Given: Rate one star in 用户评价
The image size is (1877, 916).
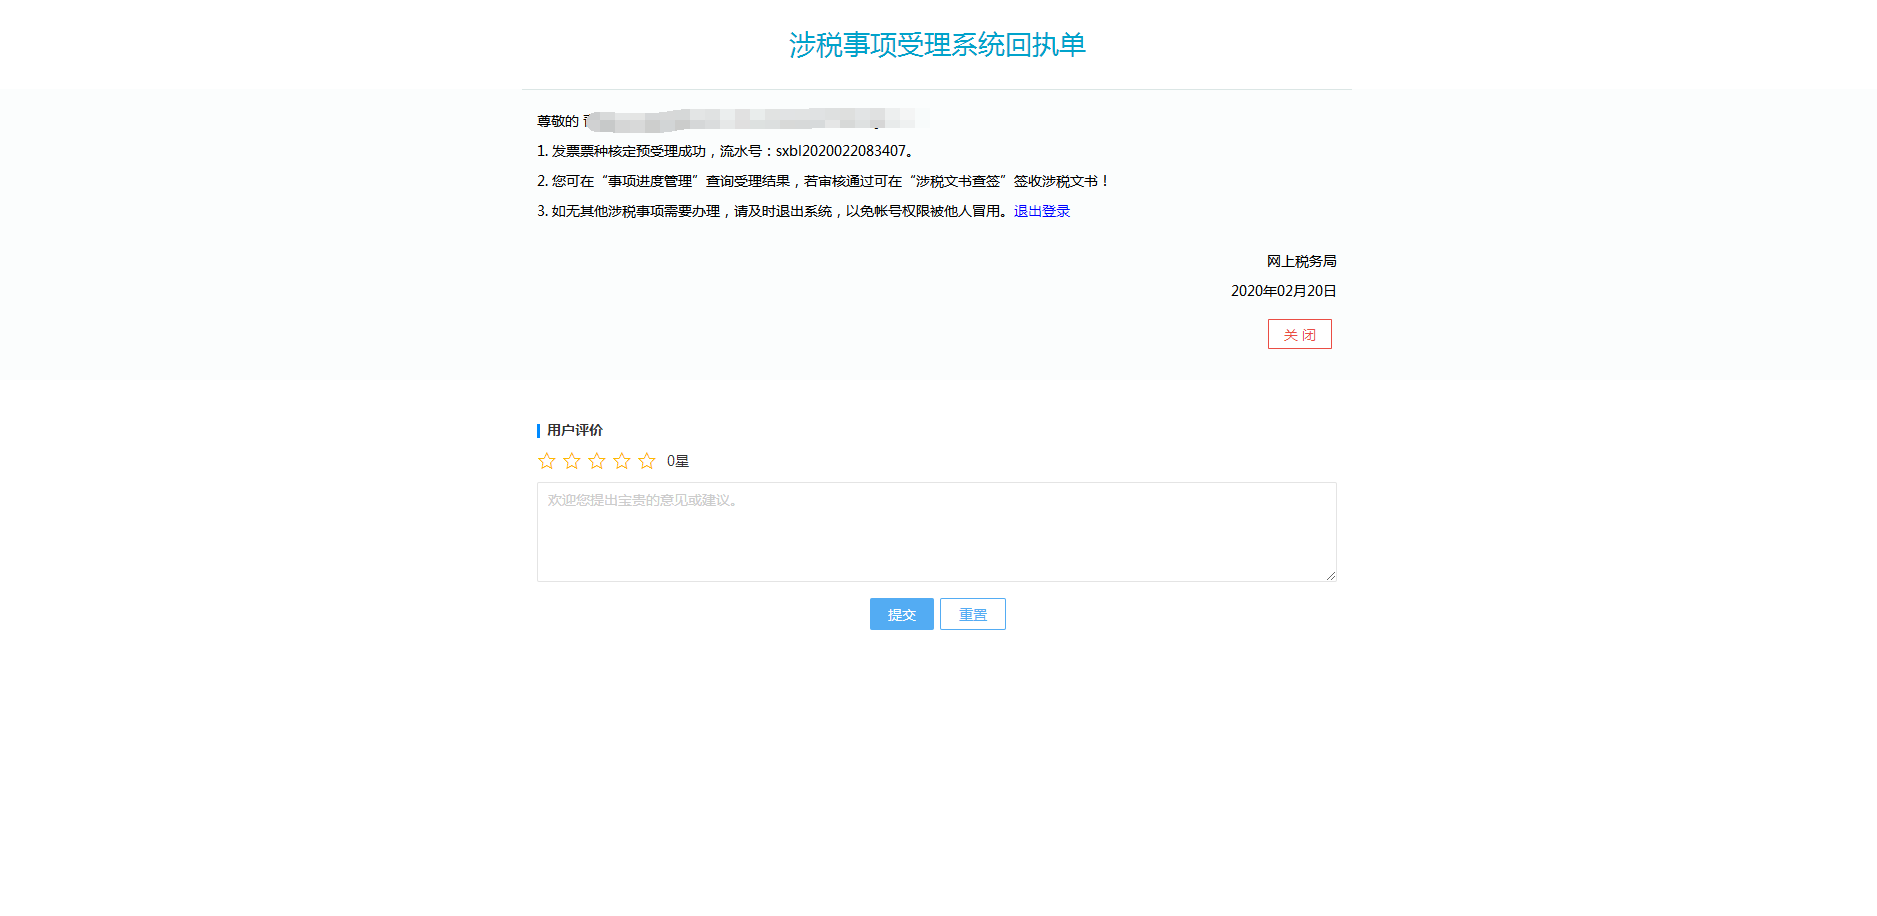Looking at the screenshot, I should 547,461.
